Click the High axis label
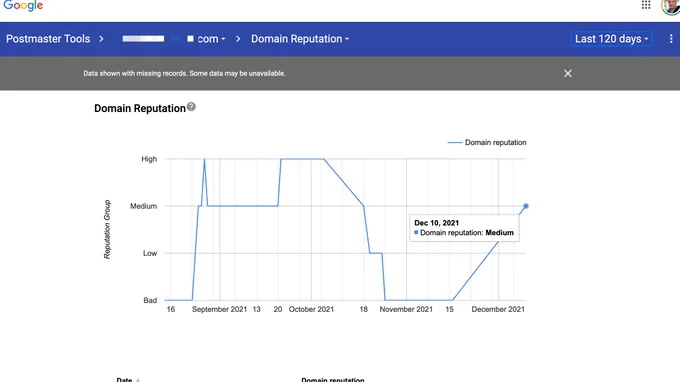 click(x=149, y=159)
